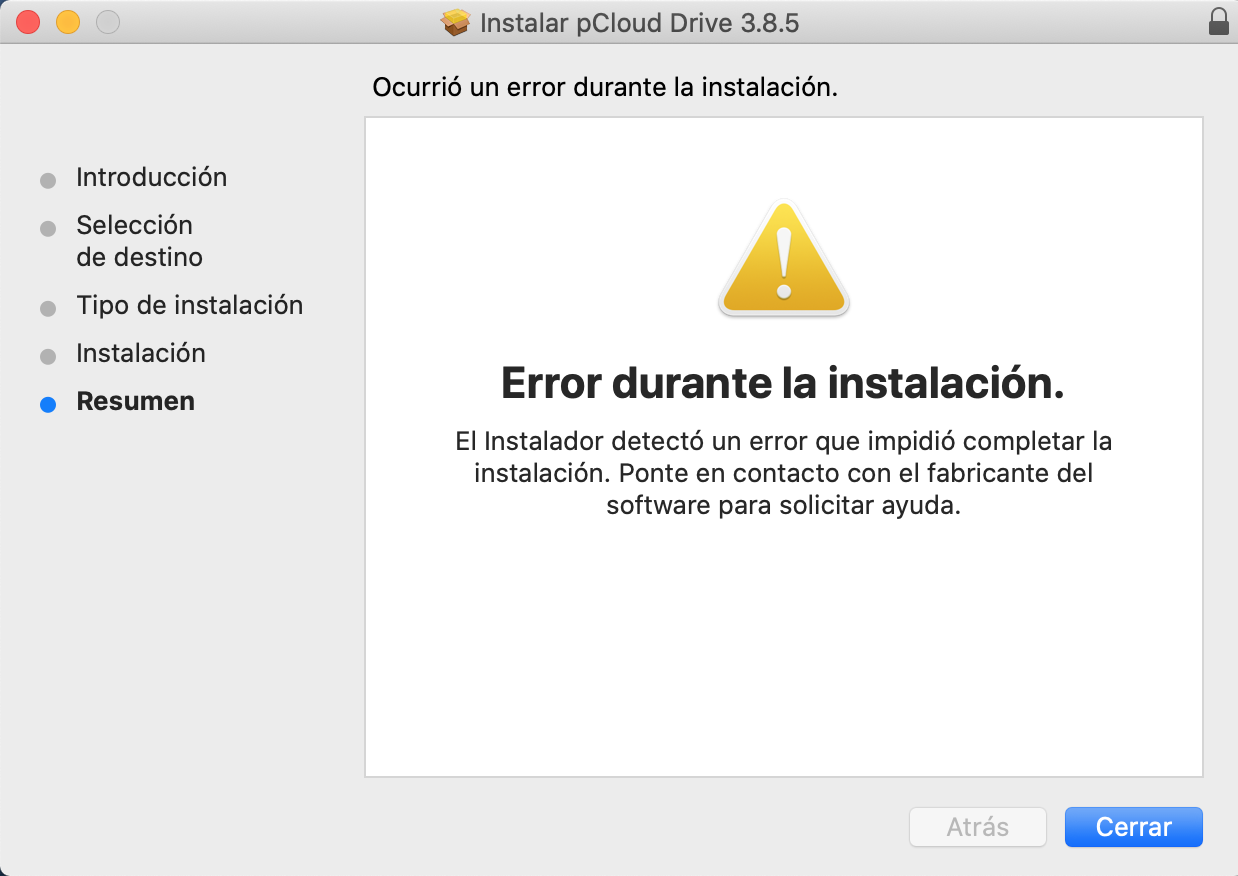
Task: Click the lock icon in title bar
Action: coord(1218,22)
